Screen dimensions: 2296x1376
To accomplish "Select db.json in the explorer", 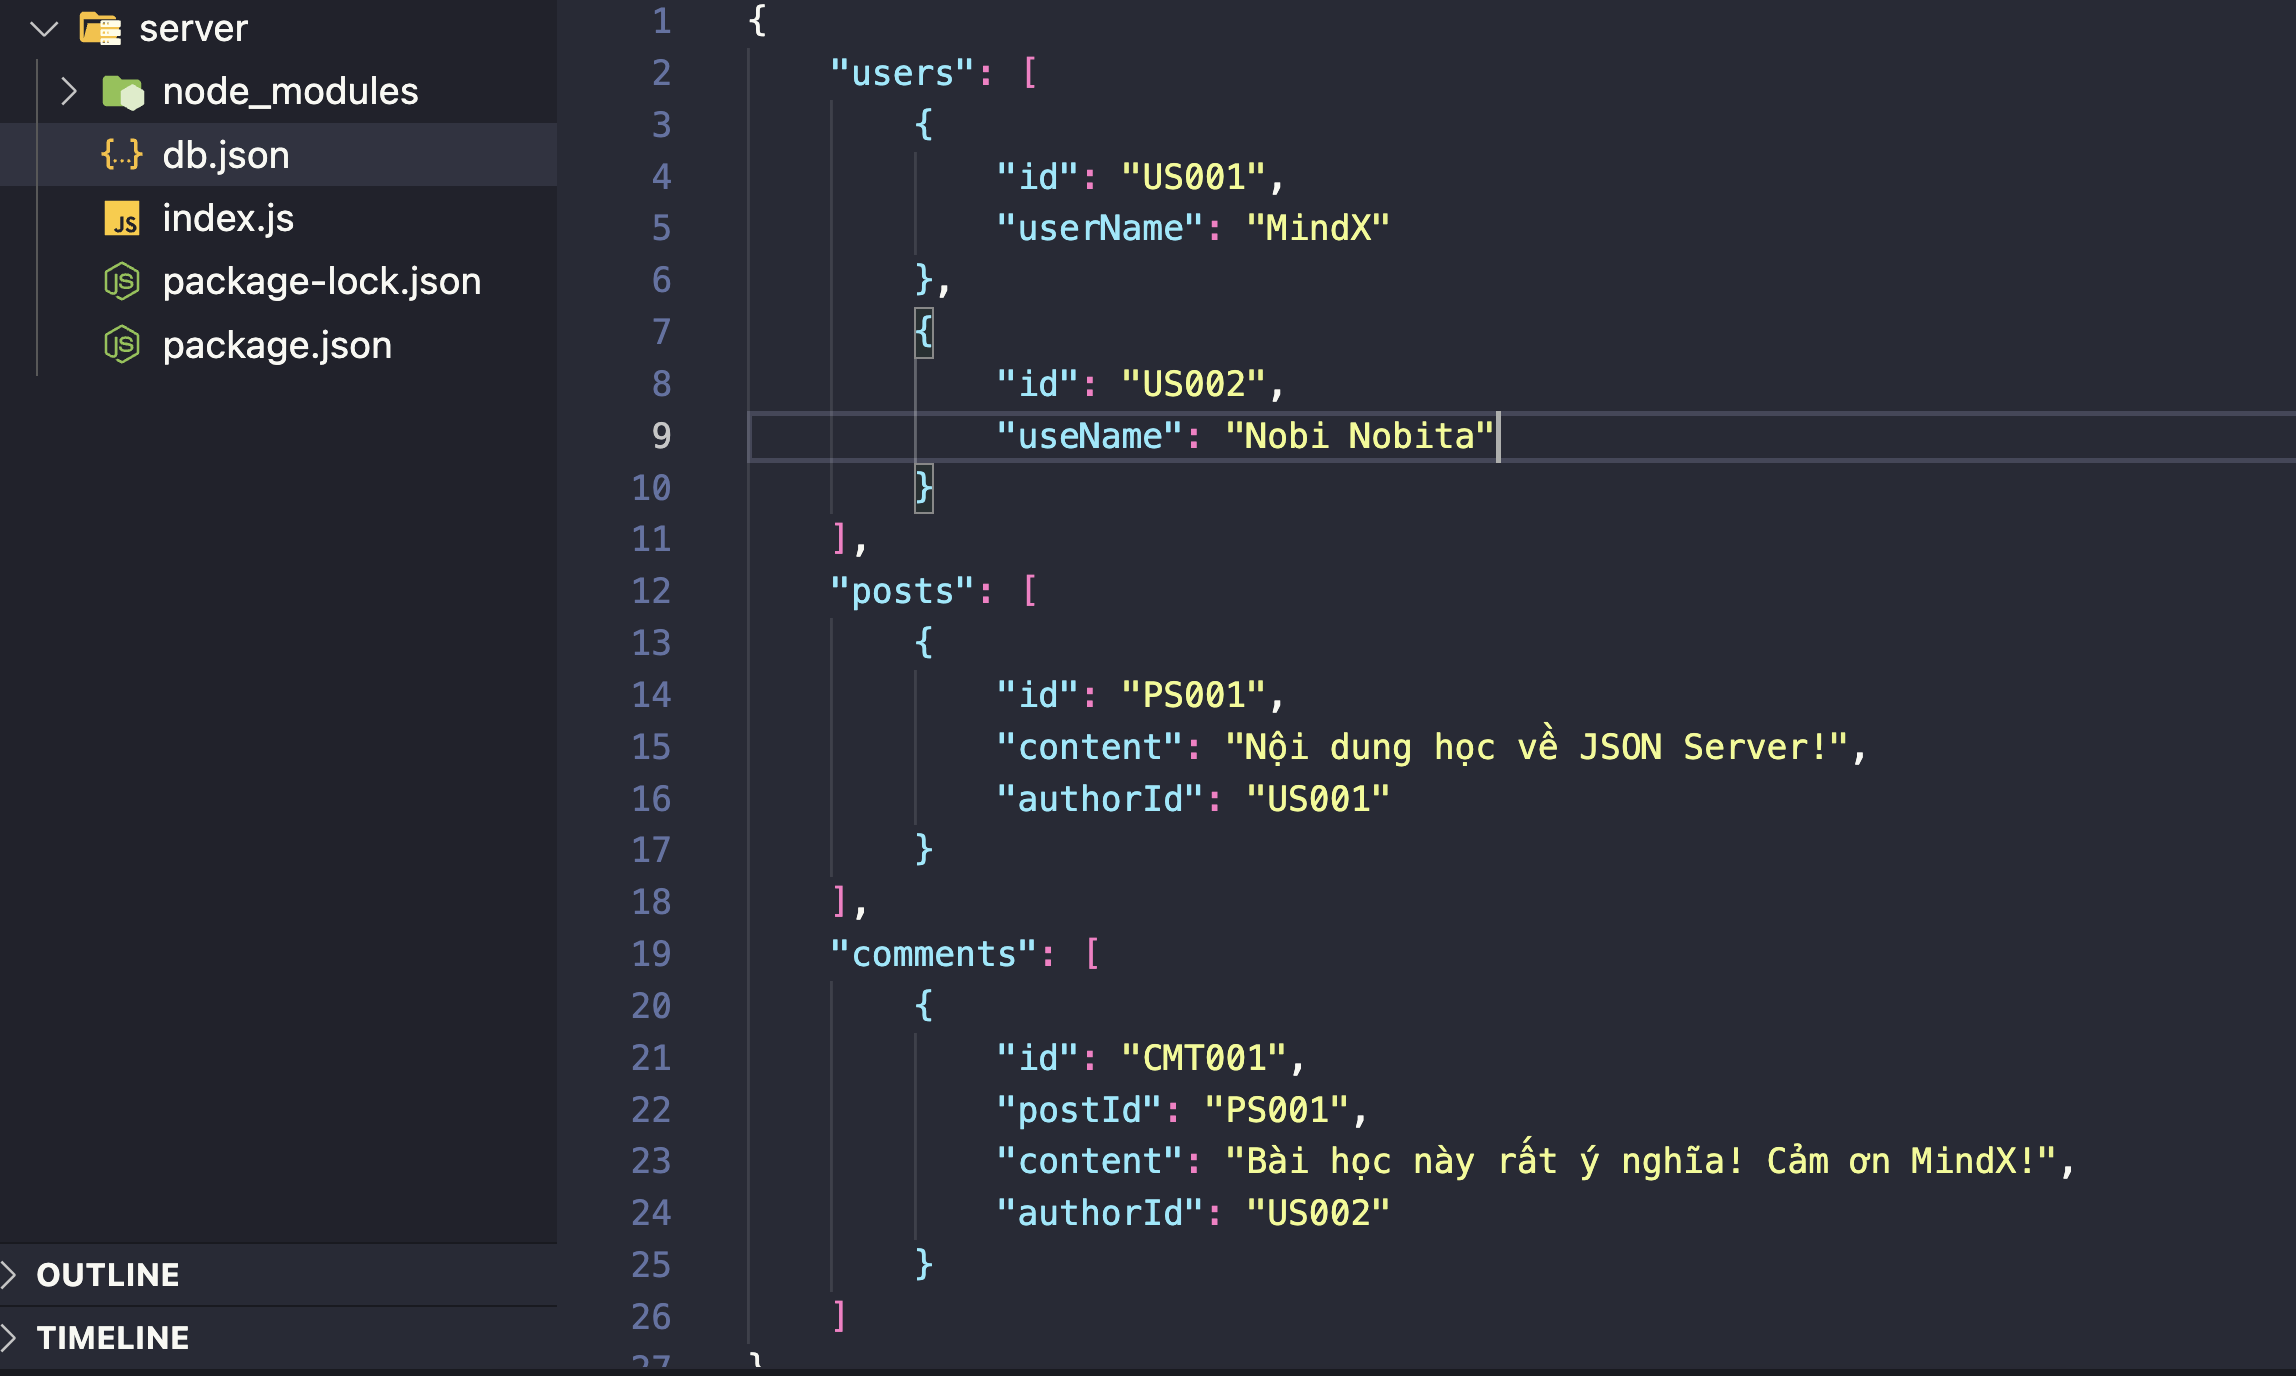I will [x=226, y=155].
